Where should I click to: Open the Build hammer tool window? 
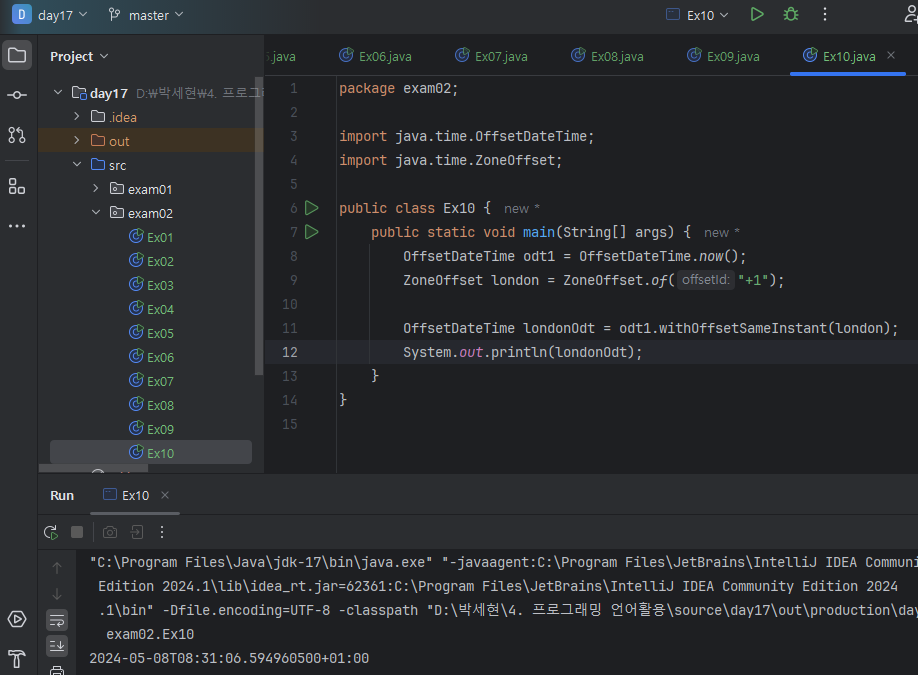tap(17, 658)
